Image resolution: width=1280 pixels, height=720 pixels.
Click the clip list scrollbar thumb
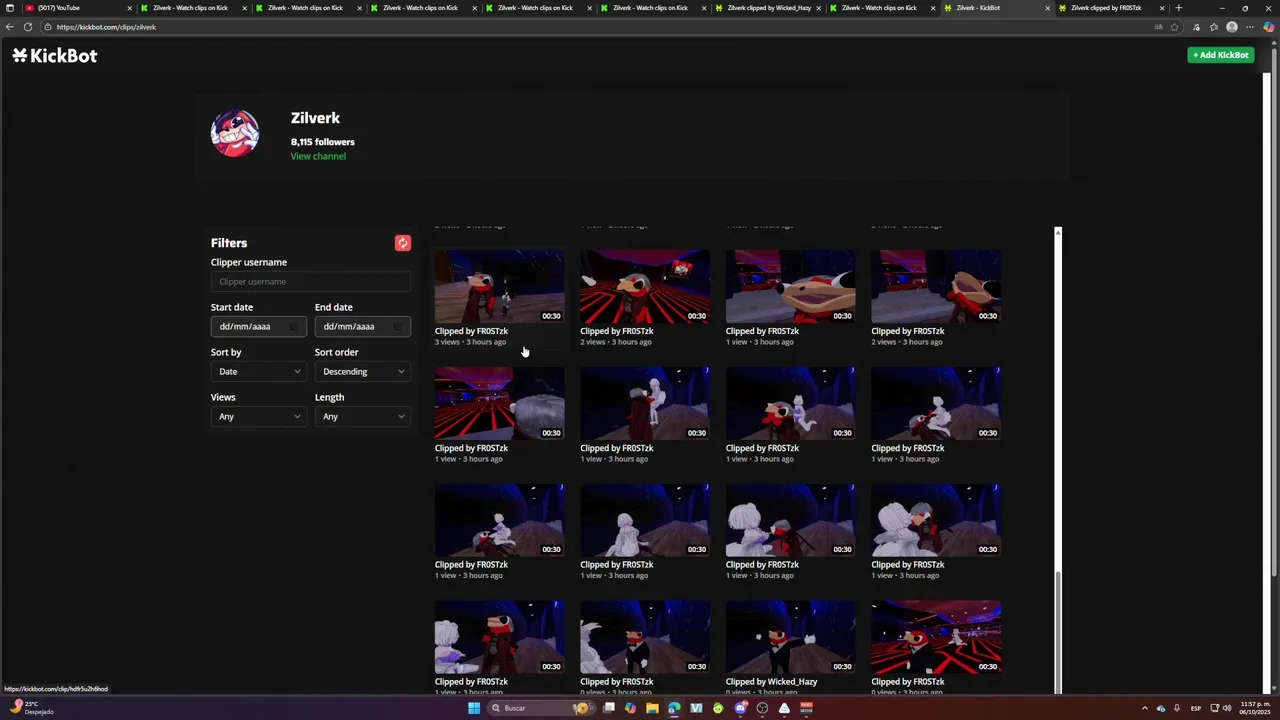1058,632
